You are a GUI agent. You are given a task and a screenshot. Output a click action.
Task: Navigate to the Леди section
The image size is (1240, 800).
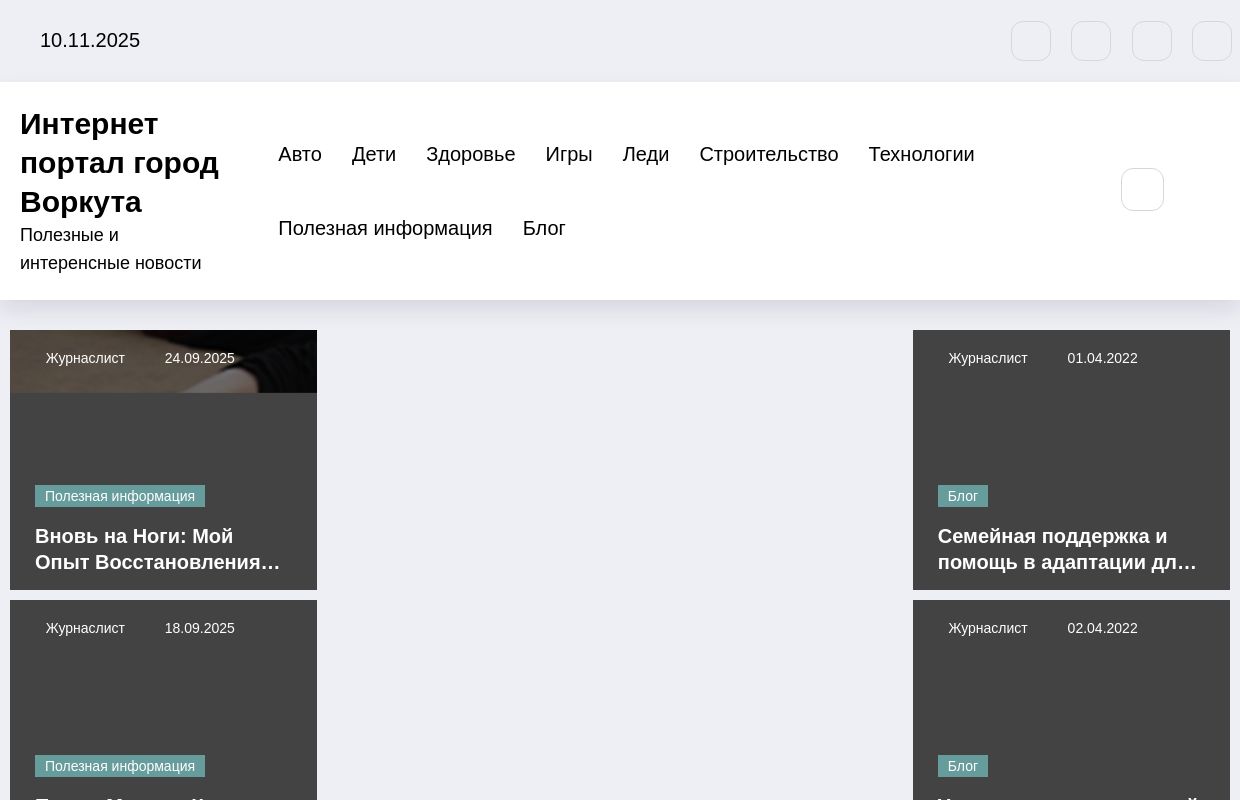(x=645, y=154)
